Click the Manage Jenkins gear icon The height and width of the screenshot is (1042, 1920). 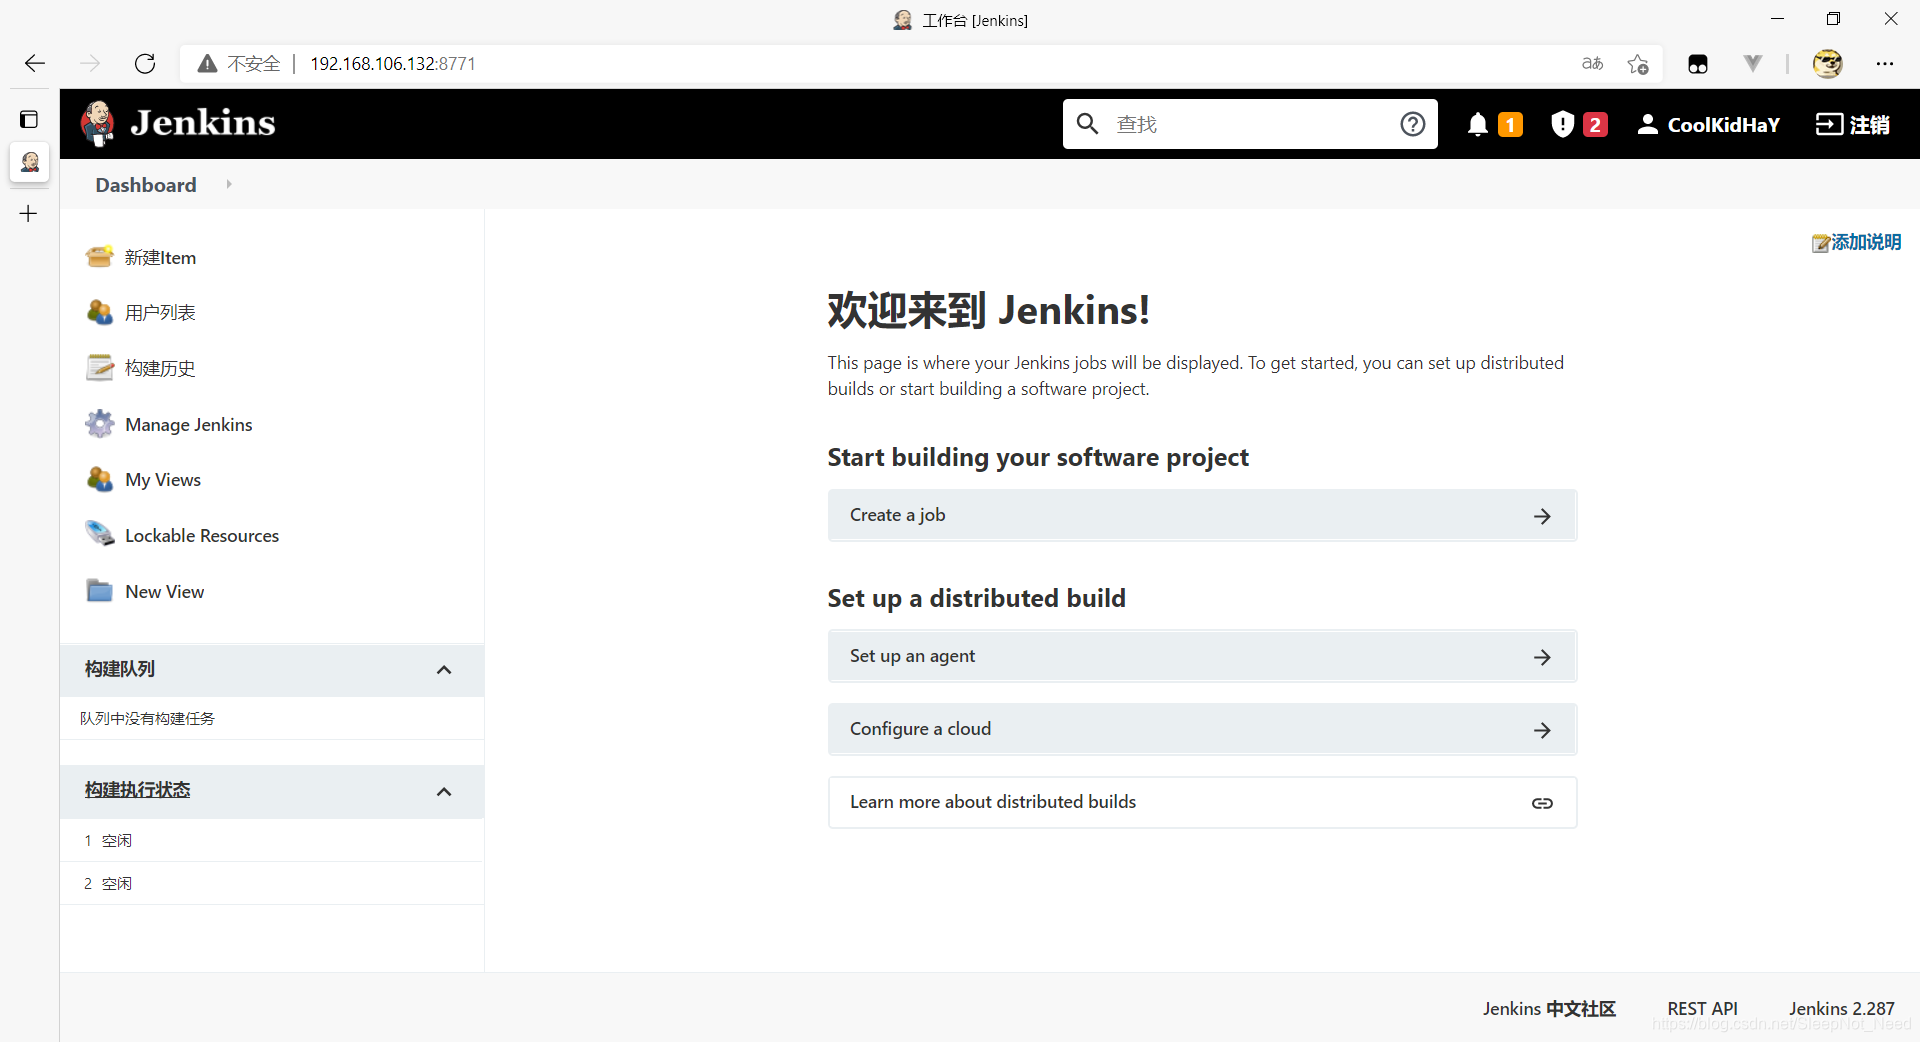pyautogui.click(x=99, y=424)
